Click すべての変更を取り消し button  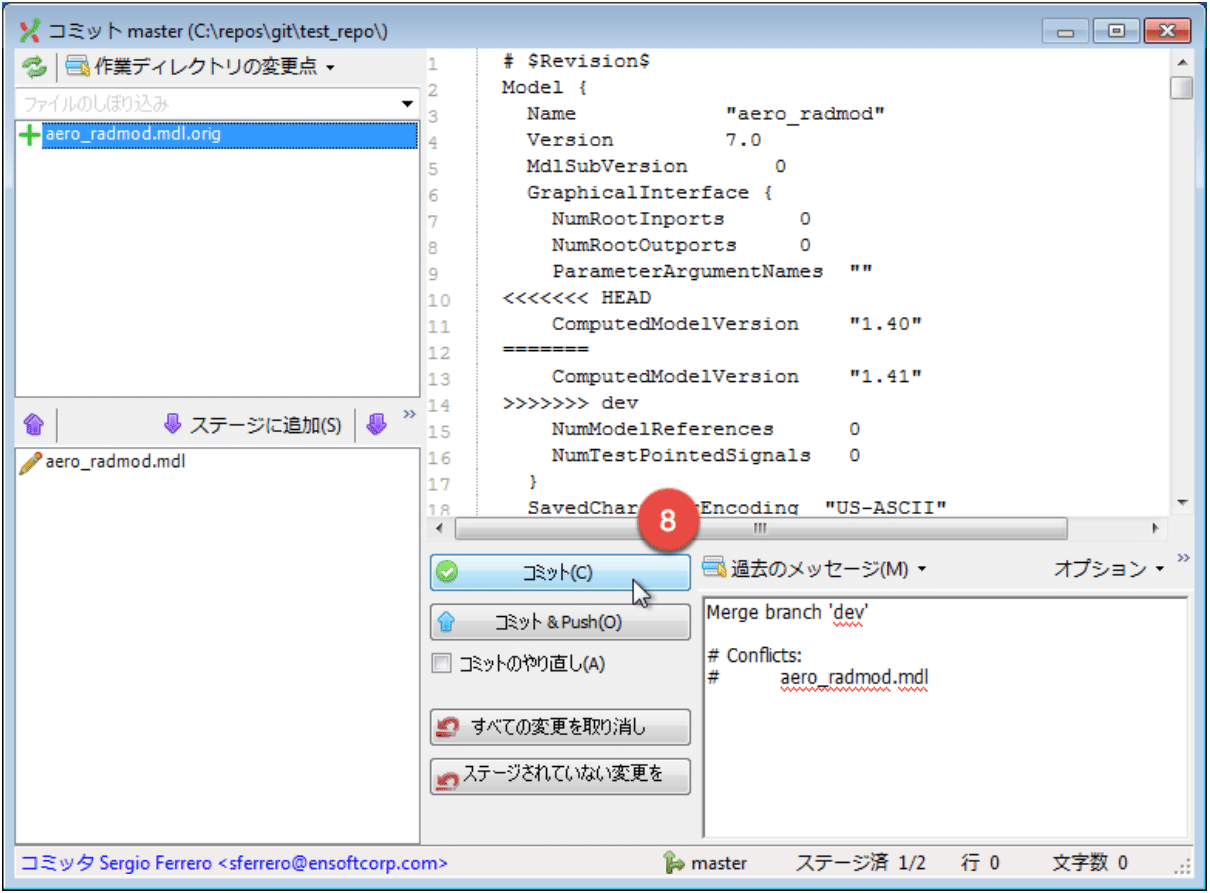click(x=560, y=727)
